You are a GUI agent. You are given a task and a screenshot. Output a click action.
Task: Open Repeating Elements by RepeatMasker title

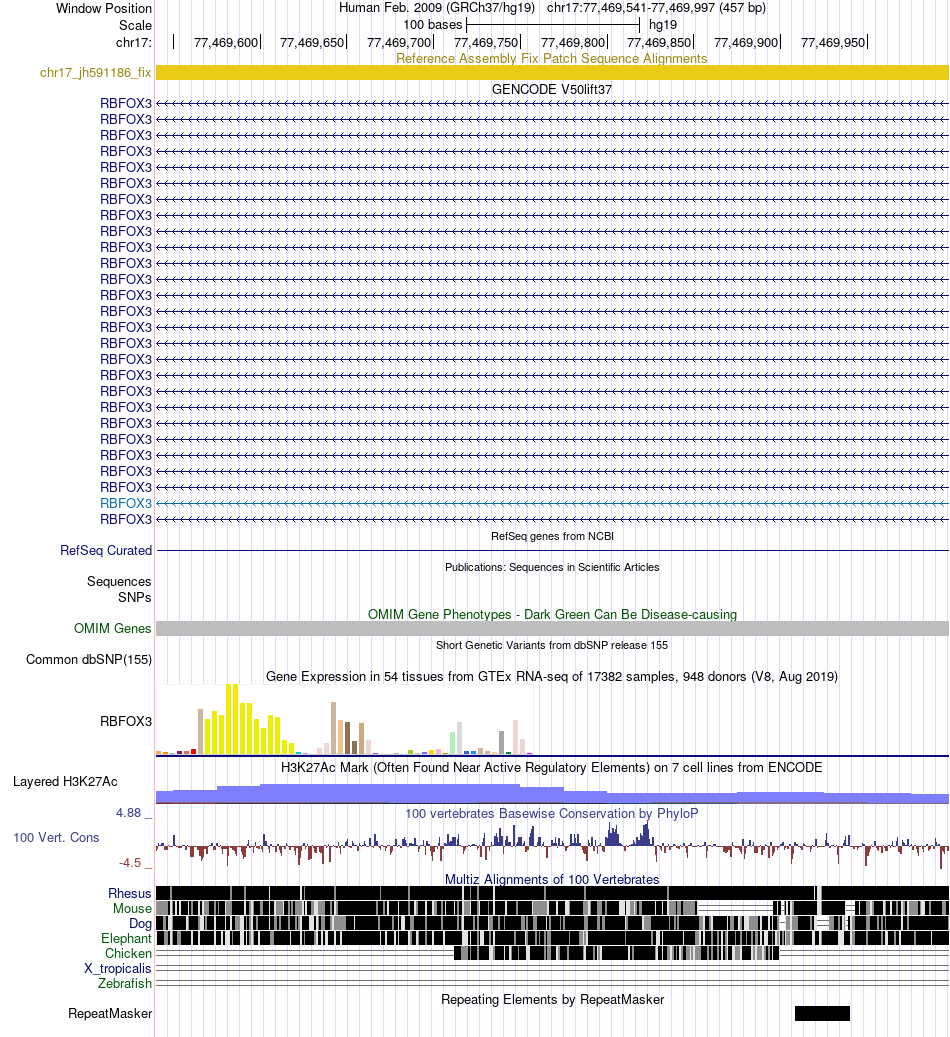click(x=552, y=1000)
